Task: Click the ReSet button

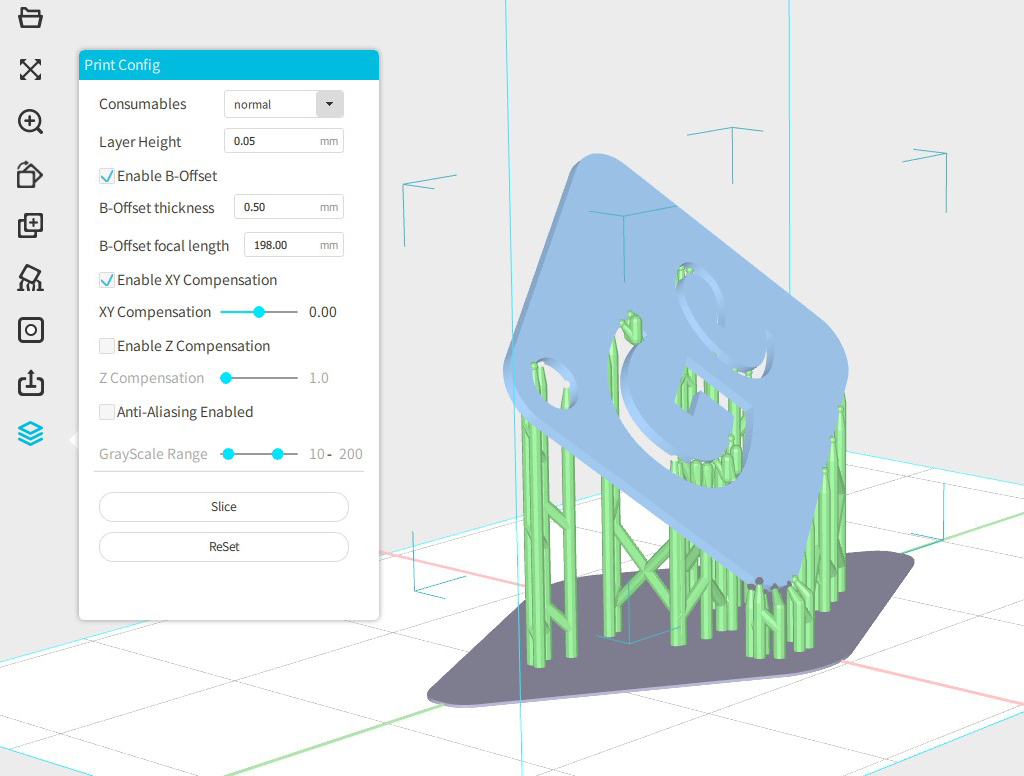Action: coord(224,547)
